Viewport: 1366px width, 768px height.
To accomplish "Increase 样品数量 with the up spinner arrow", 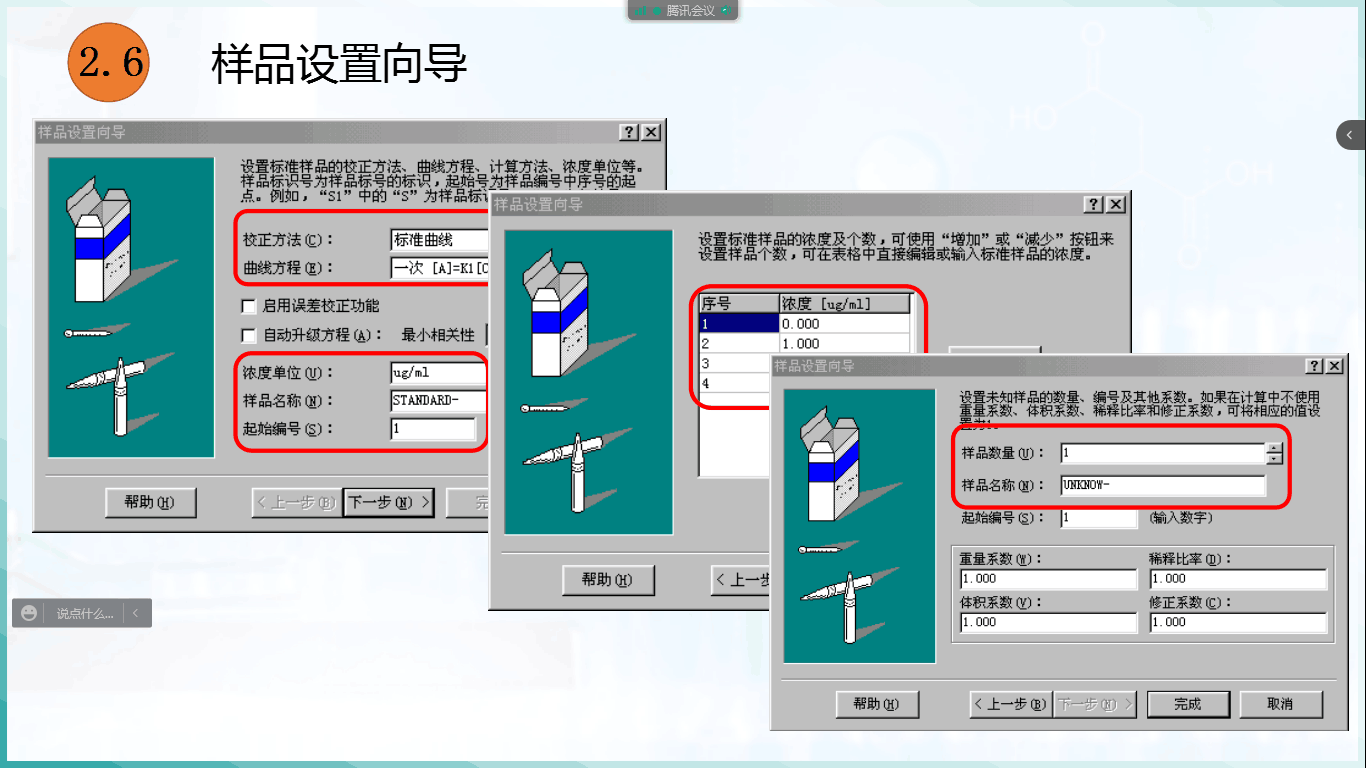I will (1274, 448).
